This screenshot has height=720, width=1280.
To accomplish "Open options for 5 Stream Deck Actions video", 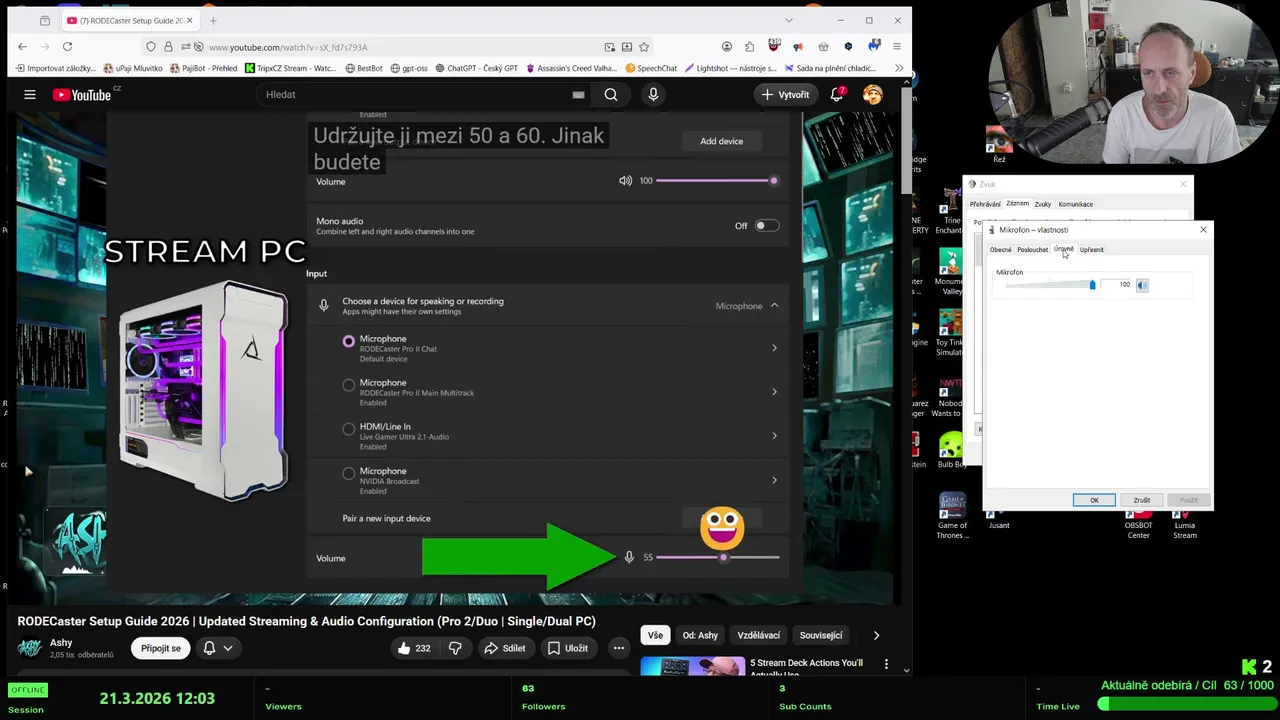I will [886, 663].
